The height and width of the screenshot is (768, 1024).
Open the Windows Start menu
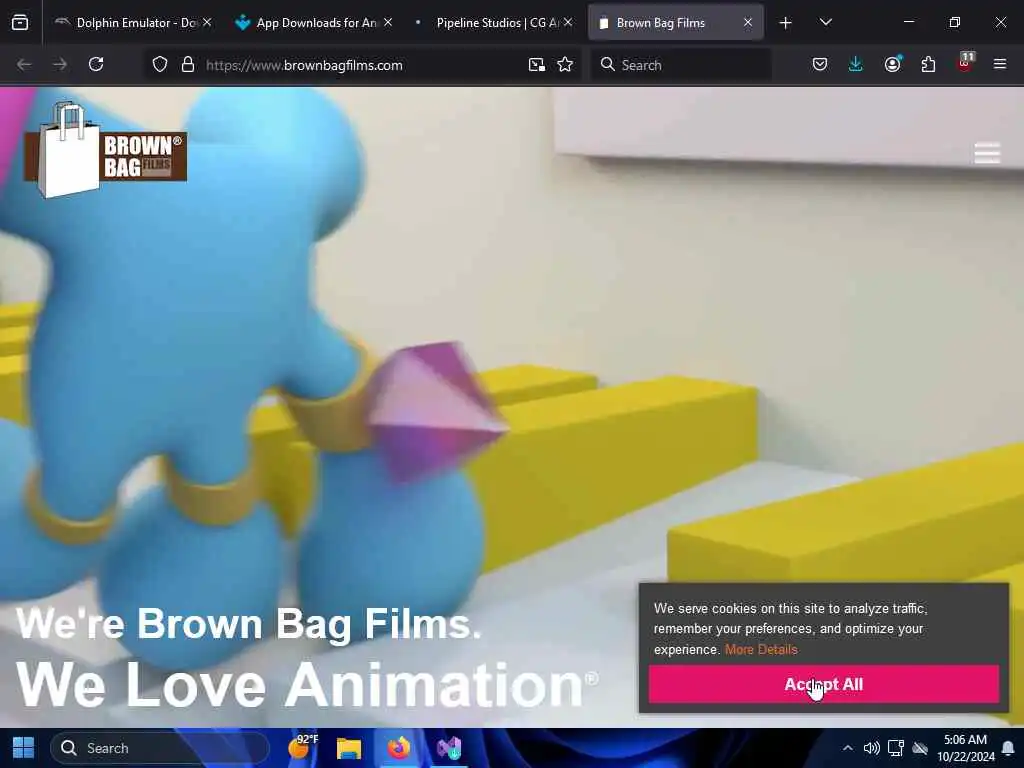coord(24,748)
